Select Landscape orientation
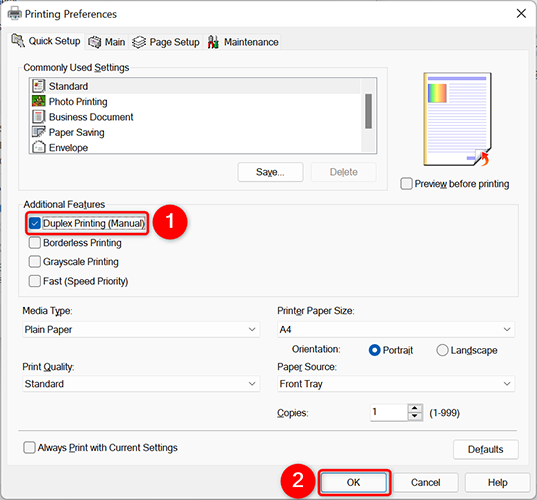The height and width of the screenshot is (500, 537). click(442, 350)
